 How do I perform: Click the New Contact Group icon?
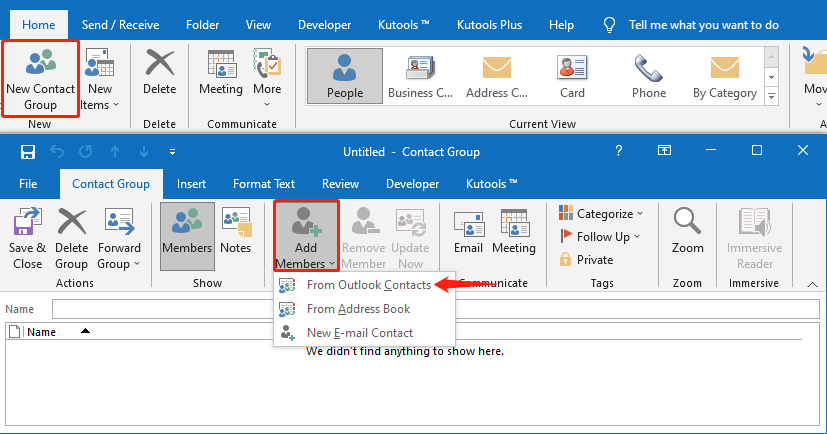[x=40, y=66]
